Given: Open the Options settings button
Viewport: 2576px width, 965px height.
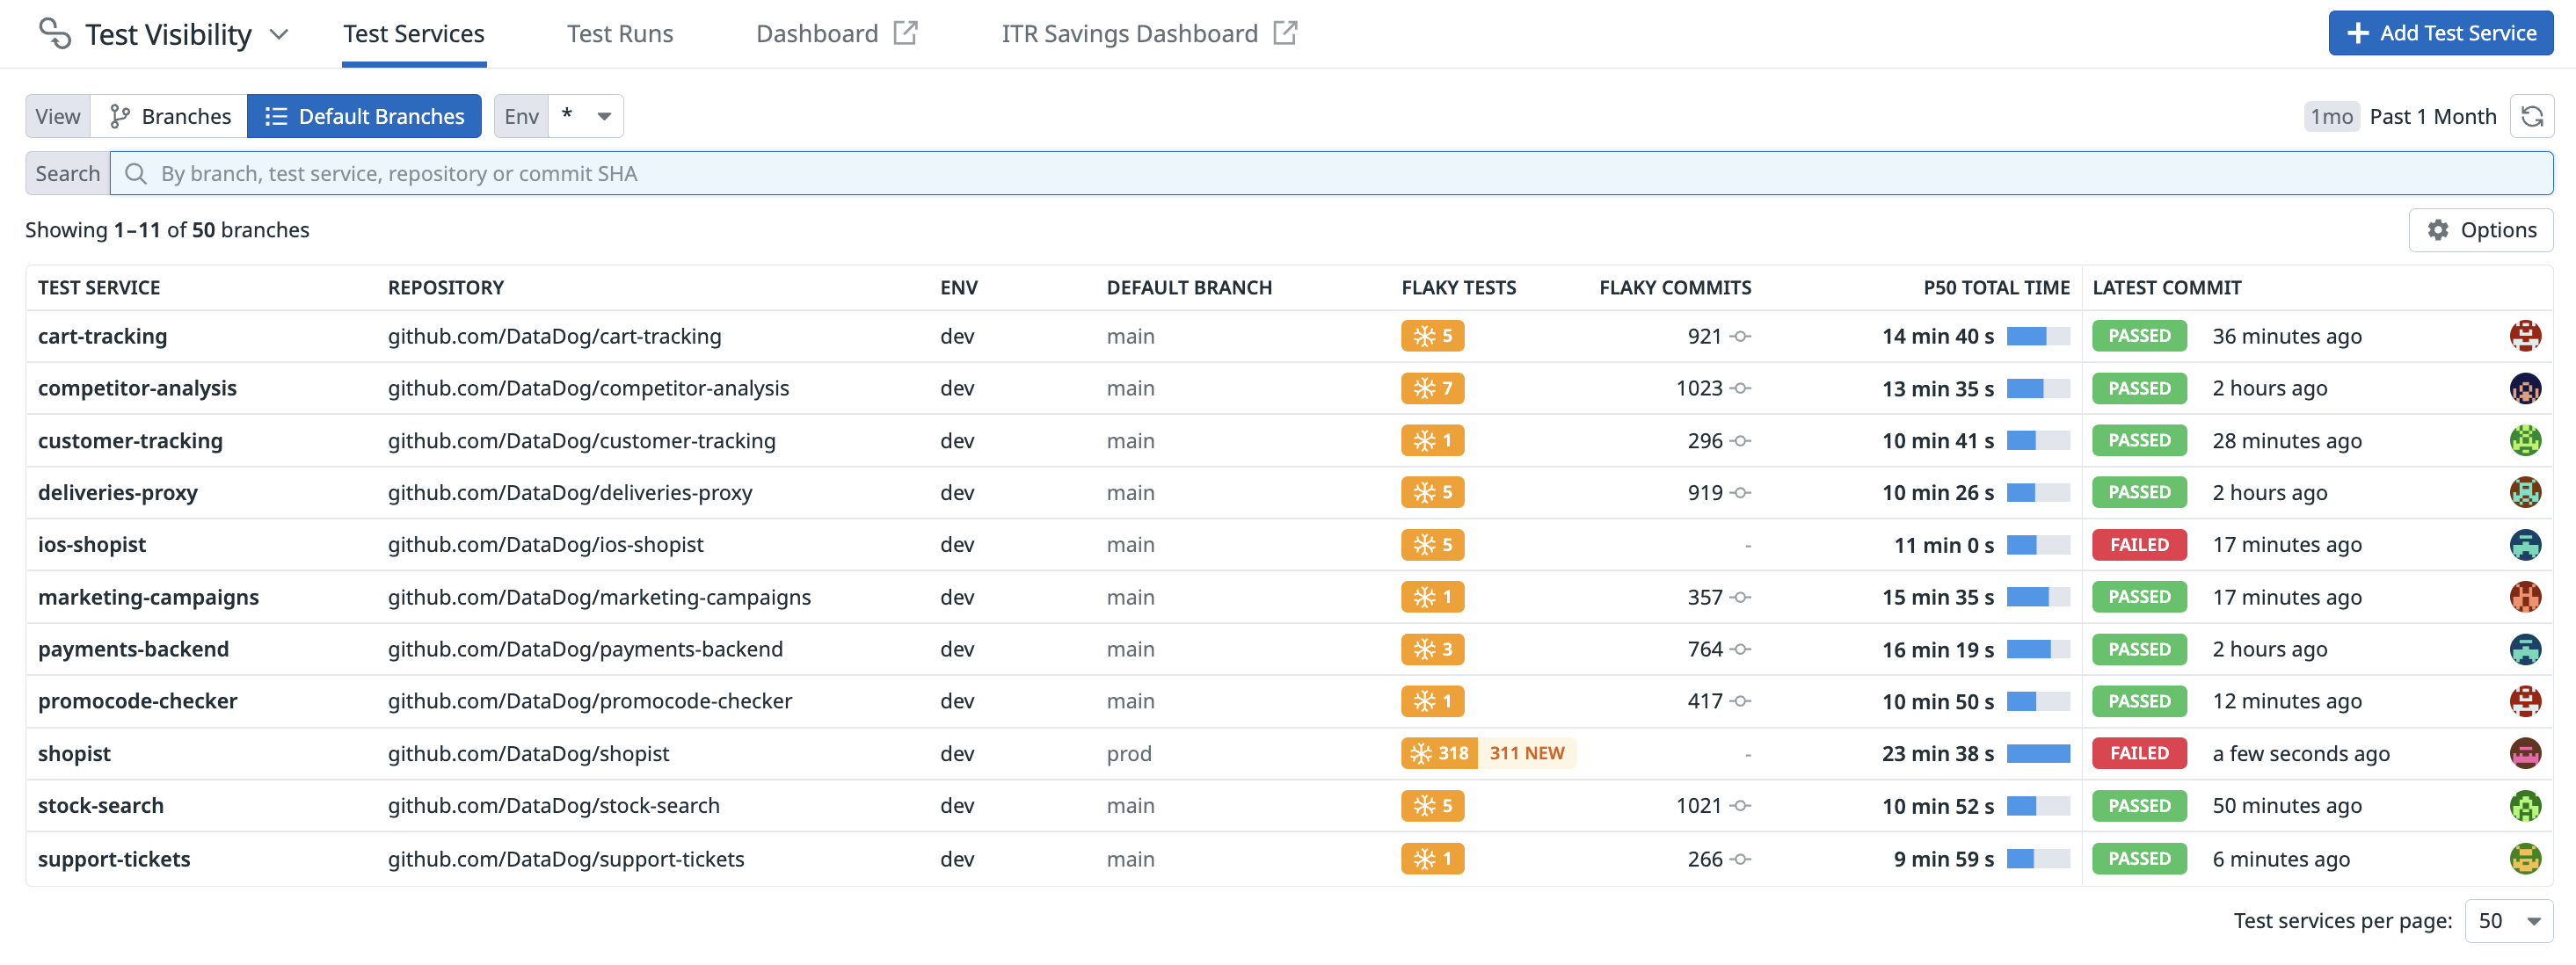Looking at the screenshot, I should point(2480,230).
